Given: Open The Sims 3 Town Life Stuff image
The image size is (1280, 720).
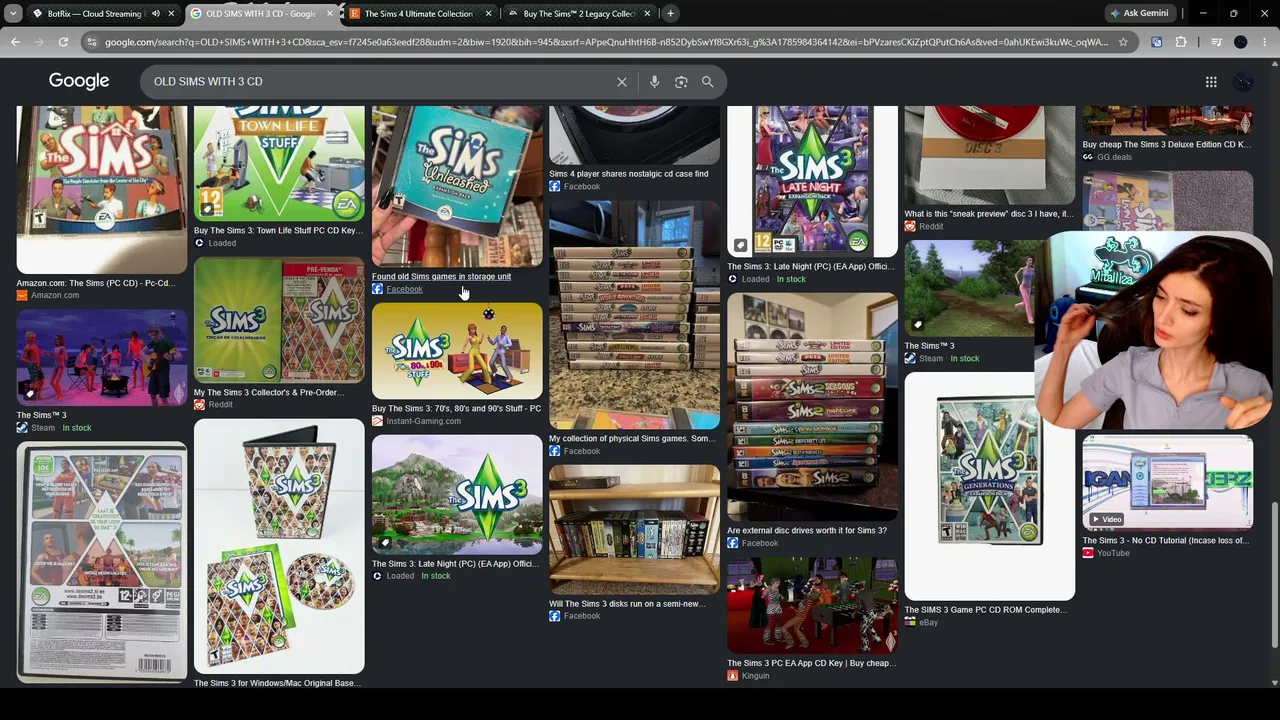Looking at the screenshot, I should 279,163.
